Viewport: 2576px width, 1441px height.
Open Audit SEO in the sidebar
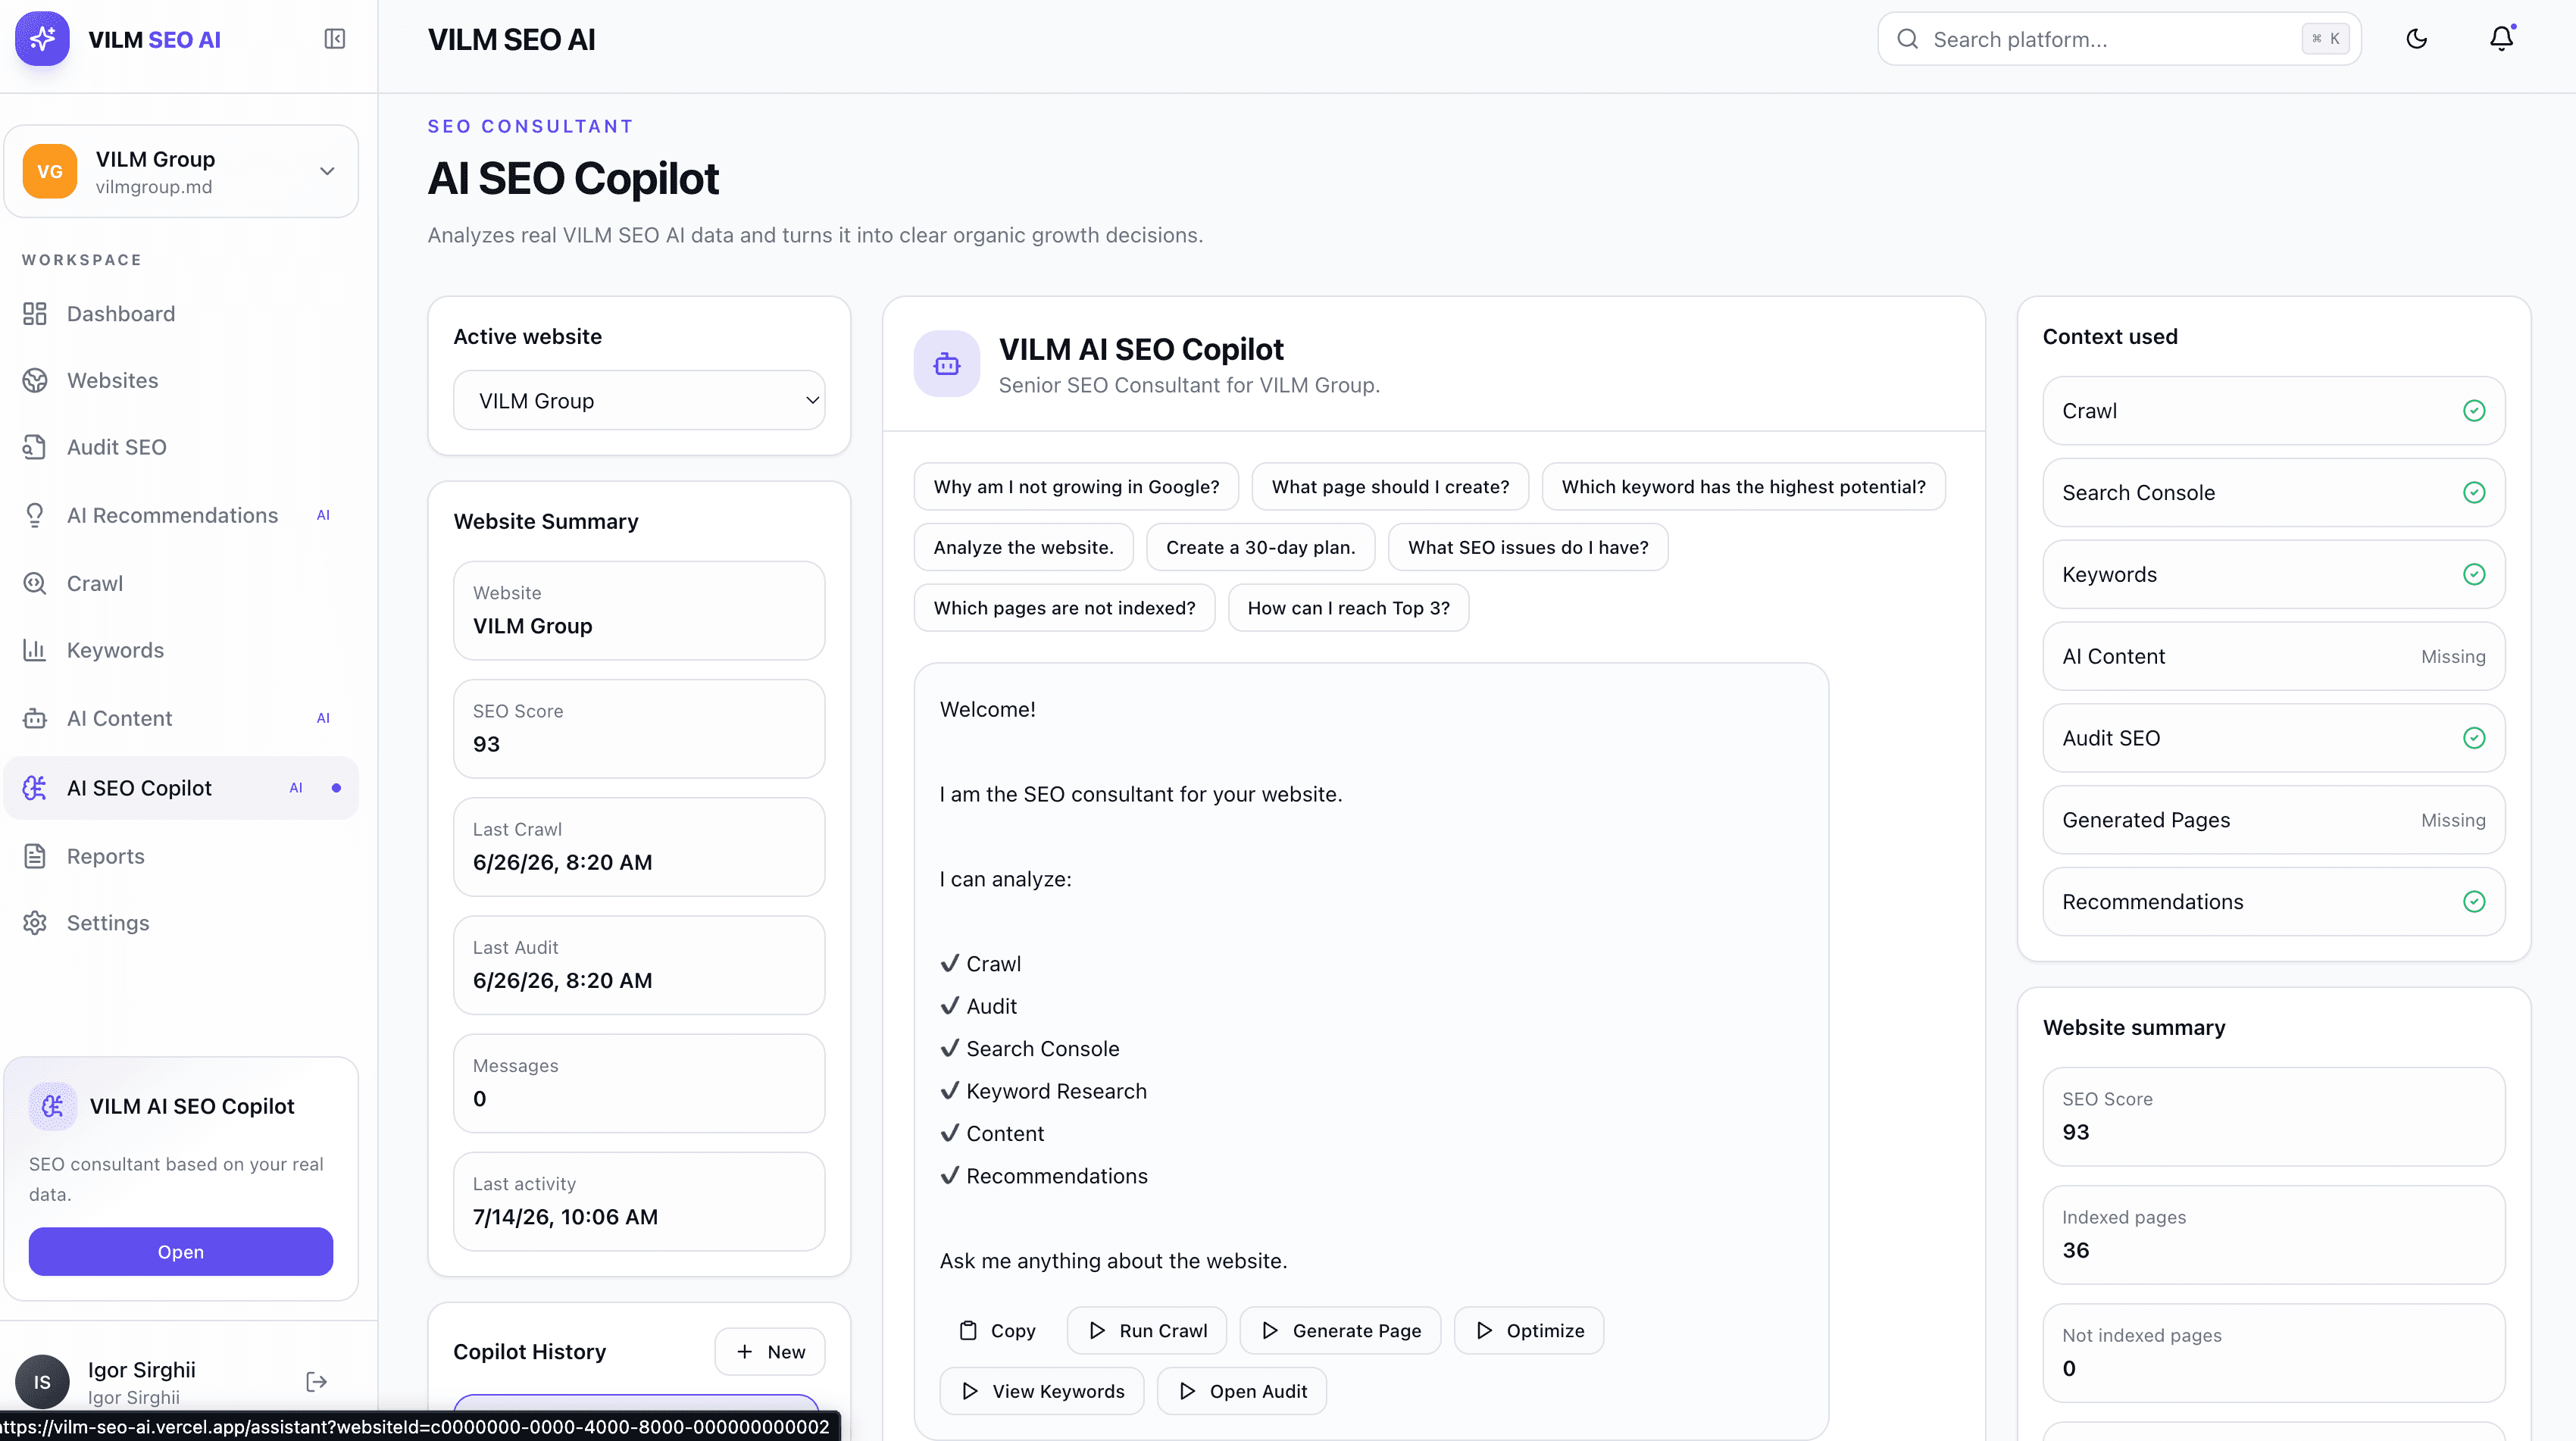[x=181, y=447]
